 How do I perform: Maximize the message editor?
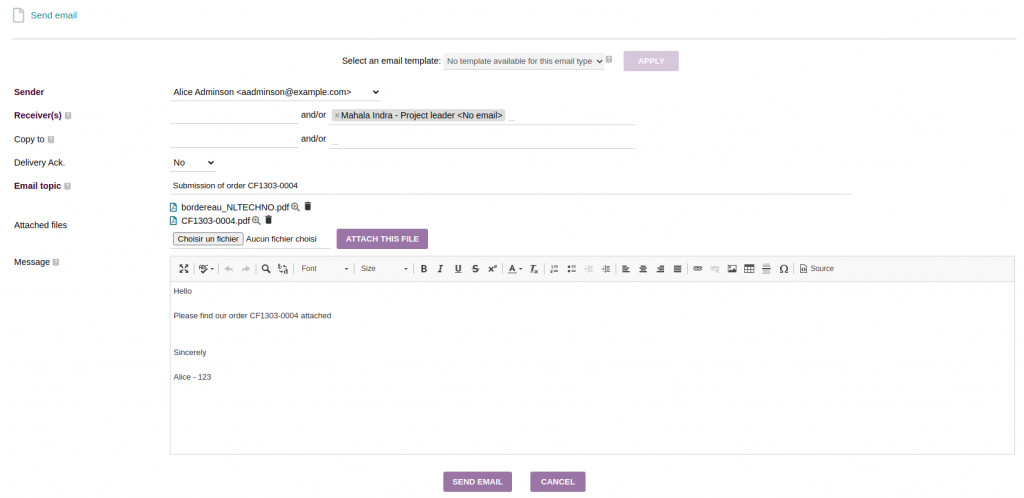pyautogui.click(x=184, y=269)
